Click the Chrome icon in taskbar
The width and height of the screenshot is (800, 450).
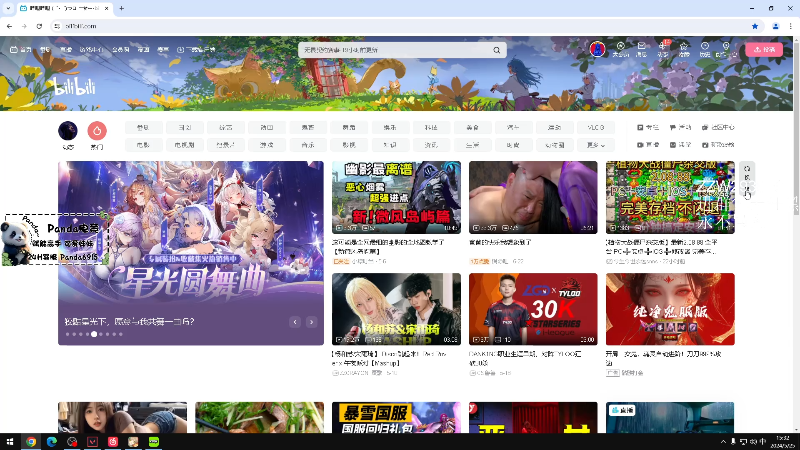(x=31, y=442)
